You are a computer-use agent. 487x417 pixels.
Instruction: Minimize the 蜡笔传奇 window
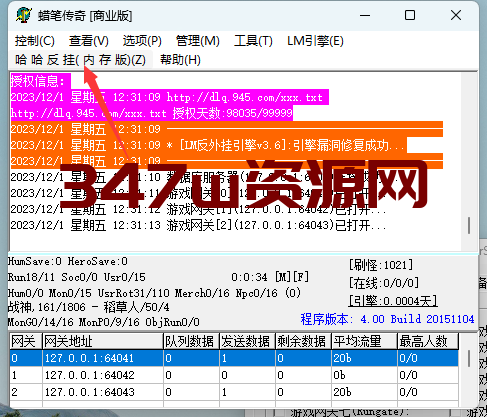pos(365,15)
